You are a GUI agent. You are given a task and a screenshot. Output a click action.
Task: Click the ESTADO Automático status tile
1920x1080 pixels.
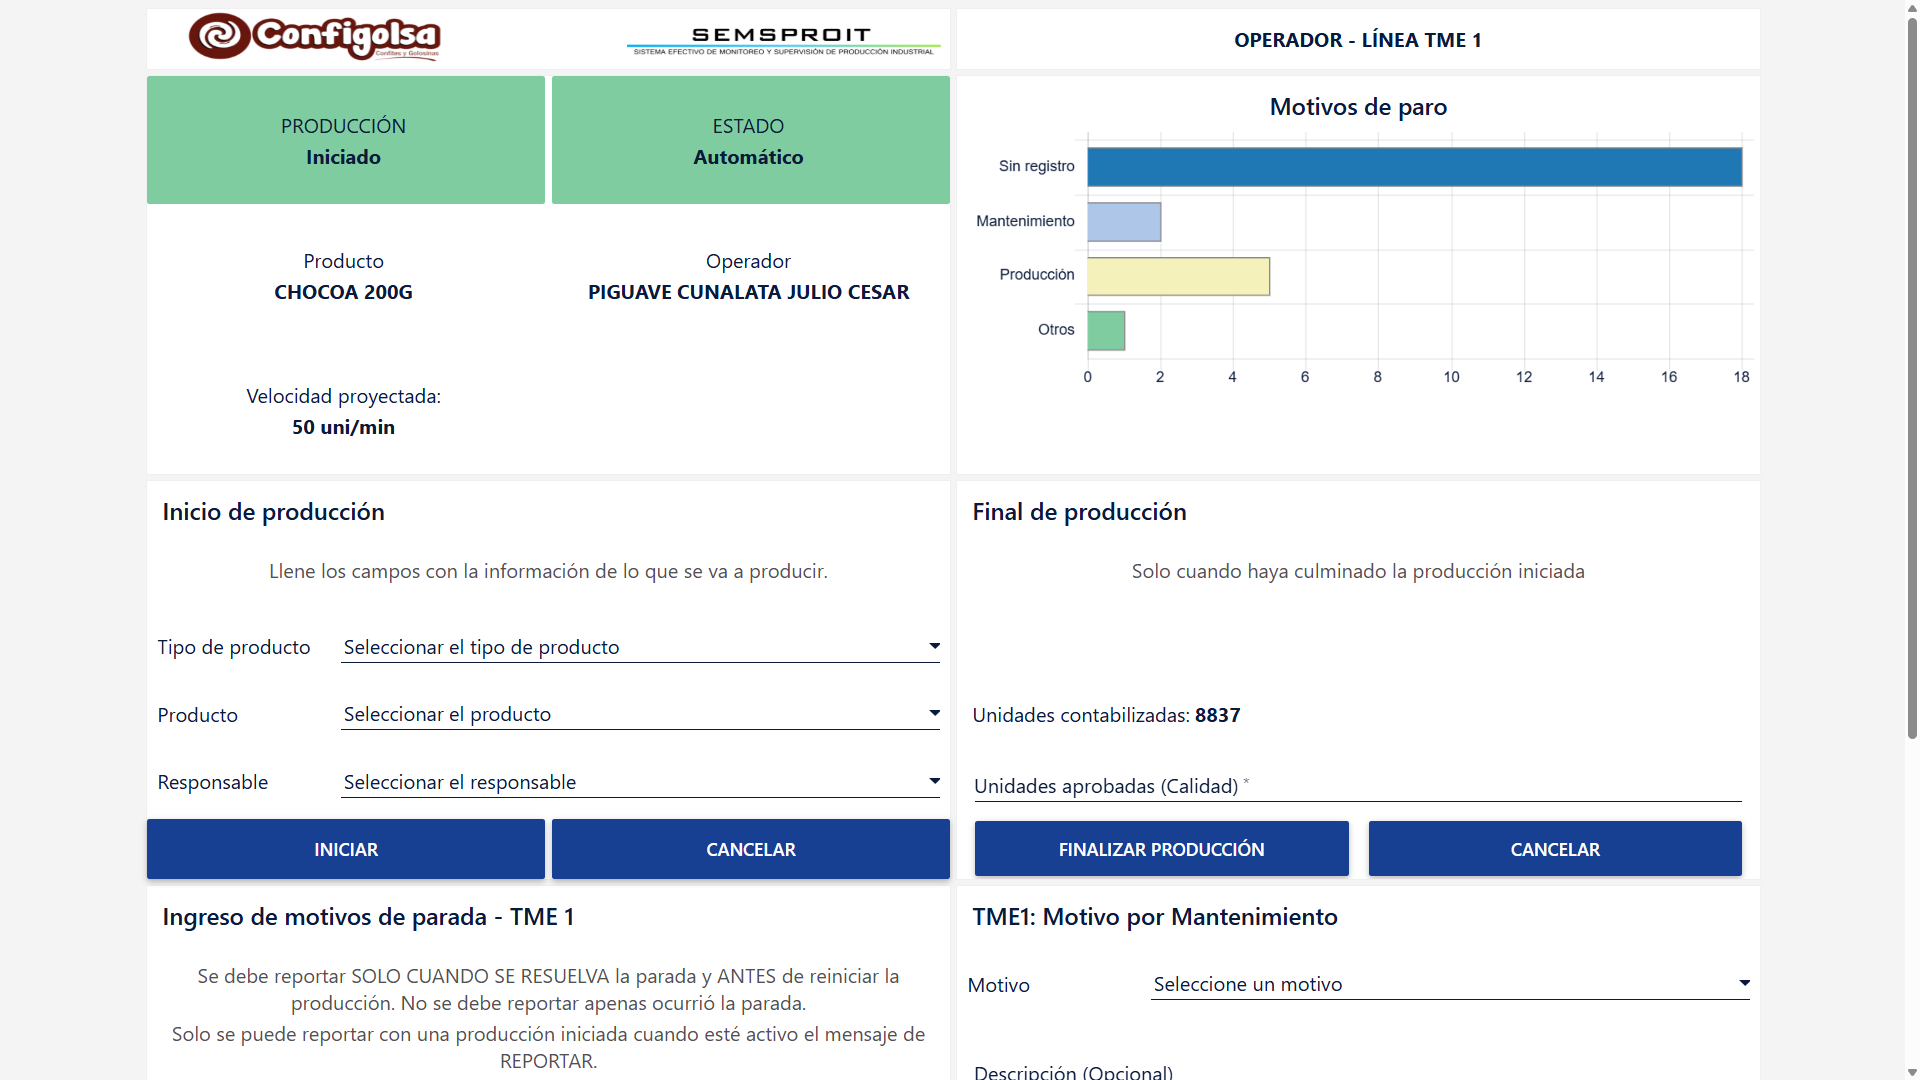pyautogui.click(x=750, y=140)
